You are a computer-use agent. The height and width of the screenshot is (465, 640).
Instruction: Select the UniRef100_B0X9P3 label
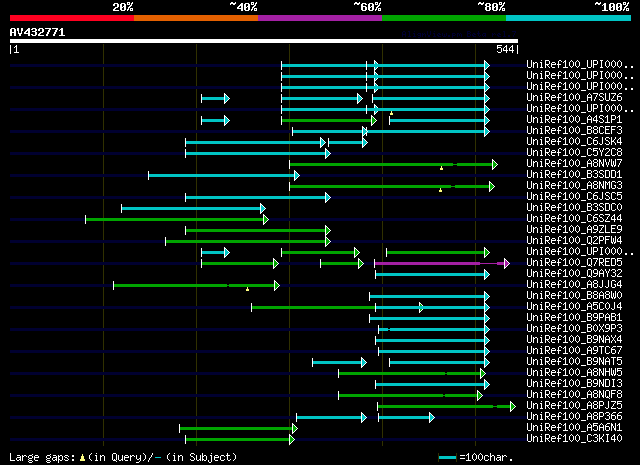pyautogui.click(x=574, y=329)
